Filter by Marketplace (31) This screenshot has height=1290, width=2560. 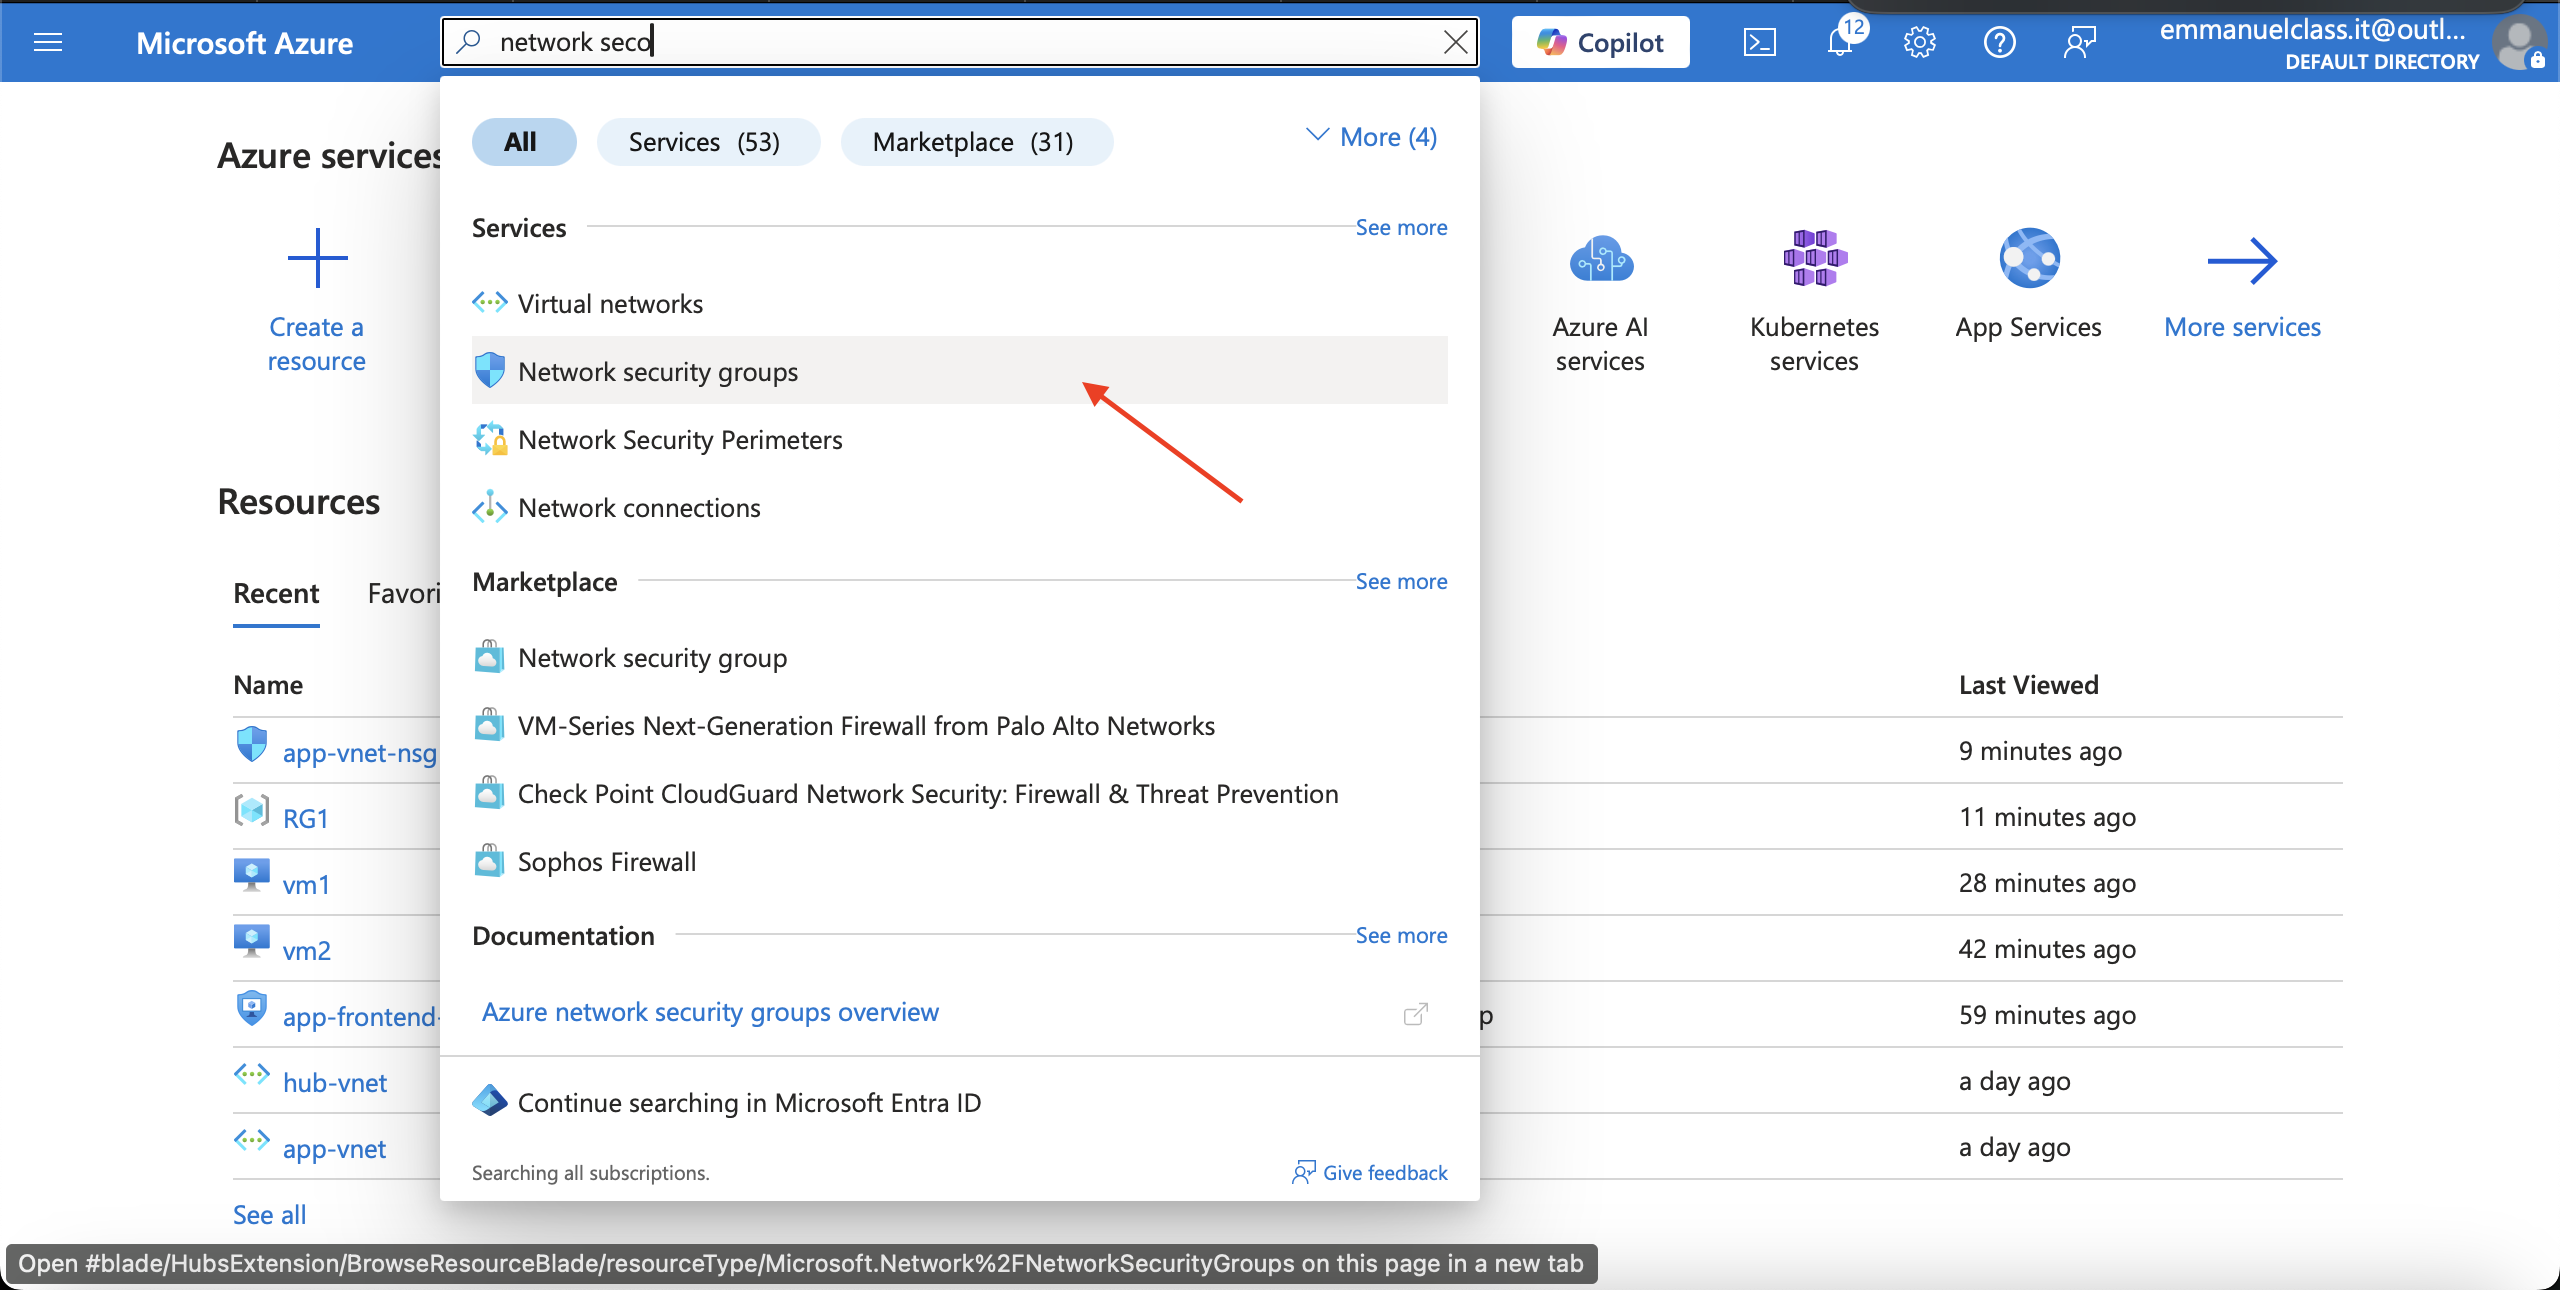pos(976,141)
